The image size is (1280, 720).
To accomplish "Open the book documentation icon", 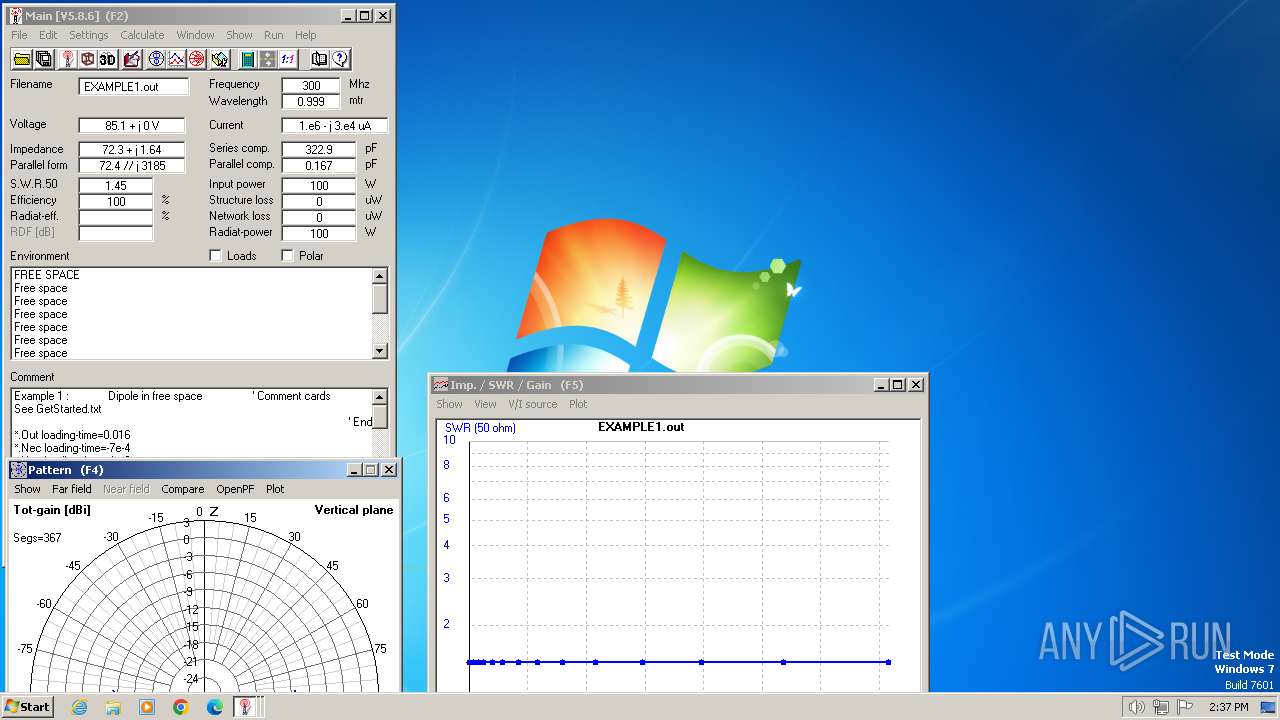I will pos(319,59).
